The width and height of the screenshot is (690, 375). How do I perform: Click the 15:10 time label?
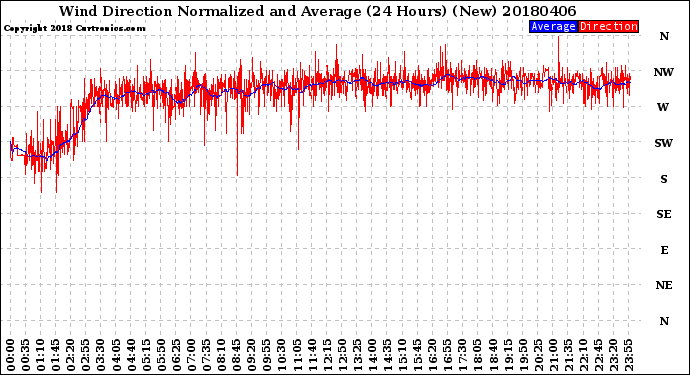click(403, 355)
